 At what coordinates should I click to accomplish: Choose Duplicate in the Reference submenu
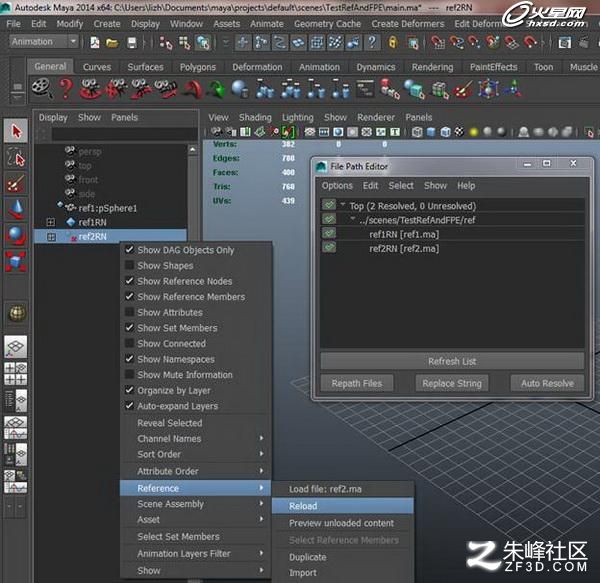(x=343, y=557)
